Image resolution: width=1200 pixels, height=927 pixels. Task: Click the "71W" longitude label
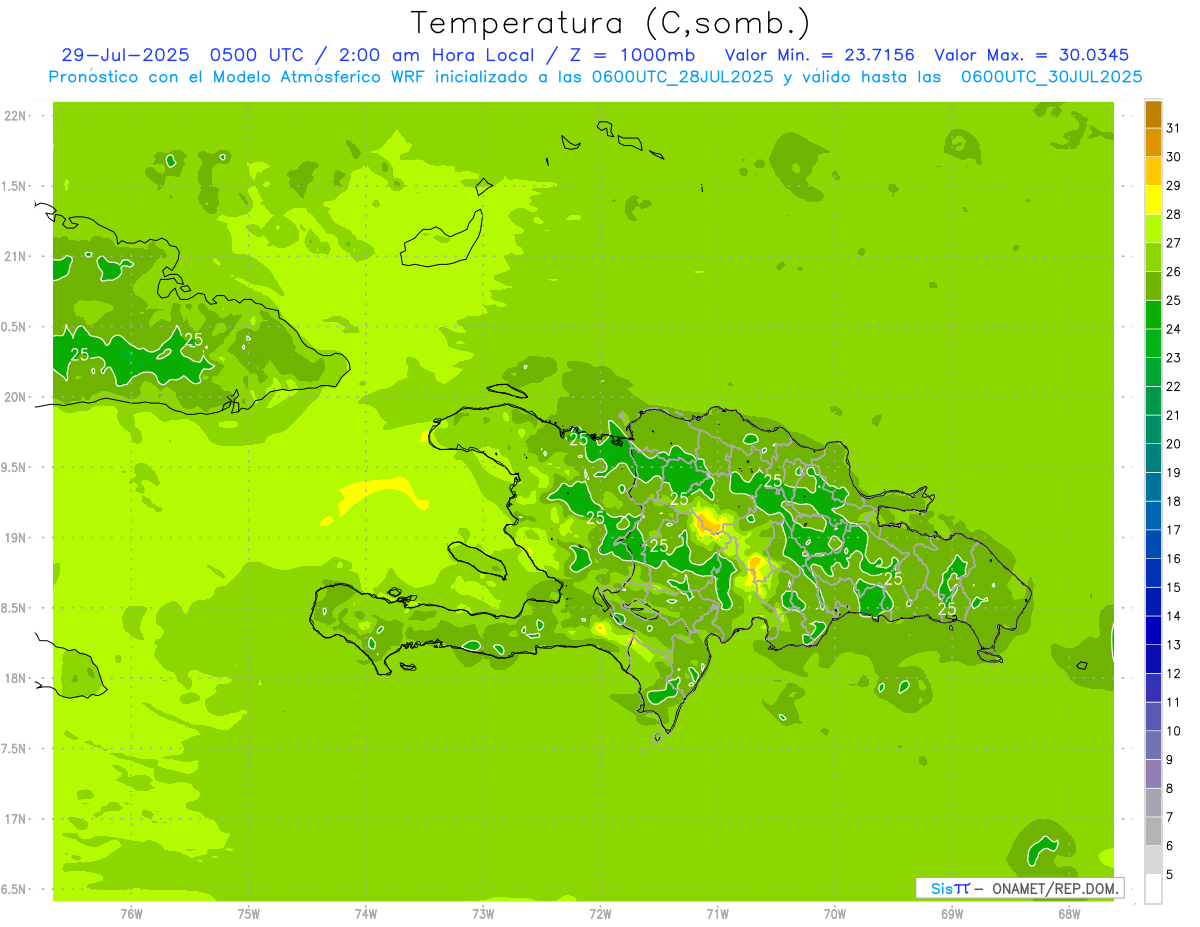(x=717, y=913)
